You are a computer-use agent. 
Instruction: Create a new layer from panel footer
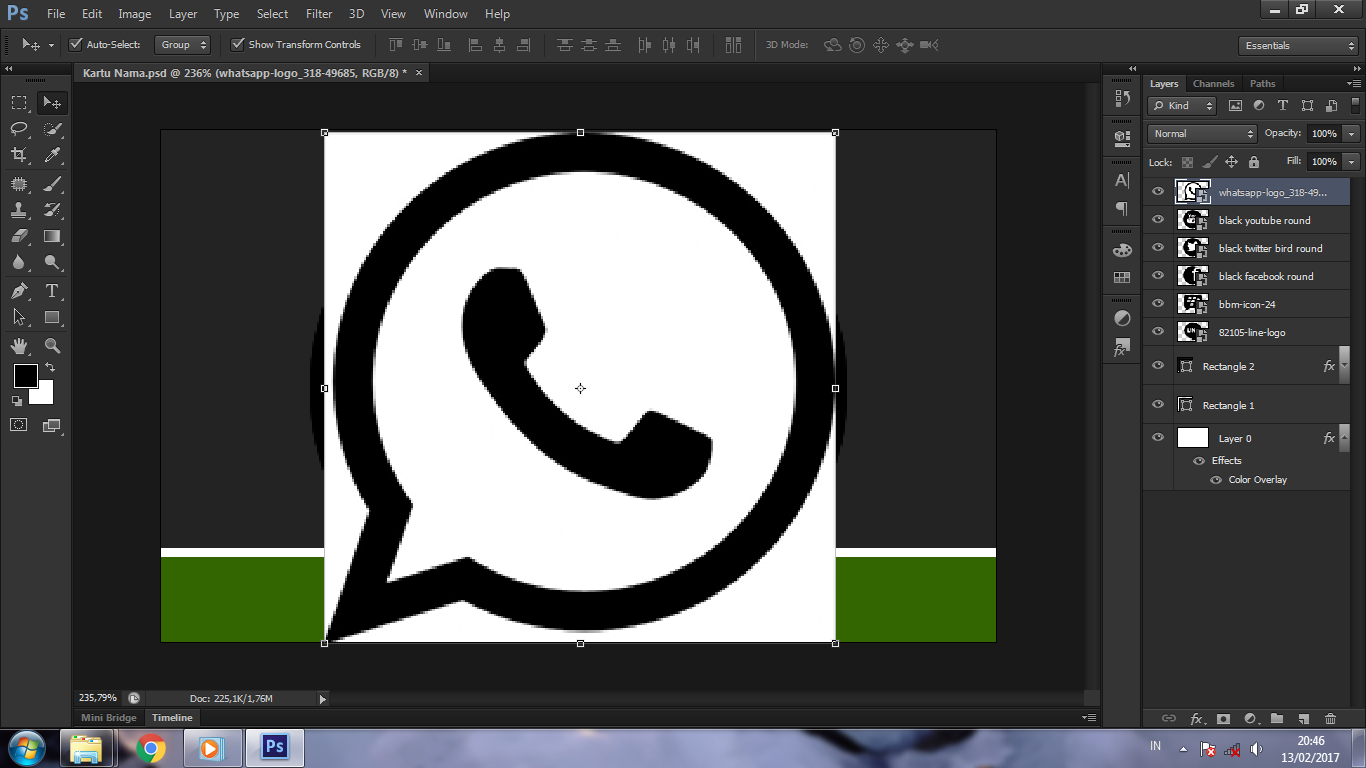tap(1303, 718)
